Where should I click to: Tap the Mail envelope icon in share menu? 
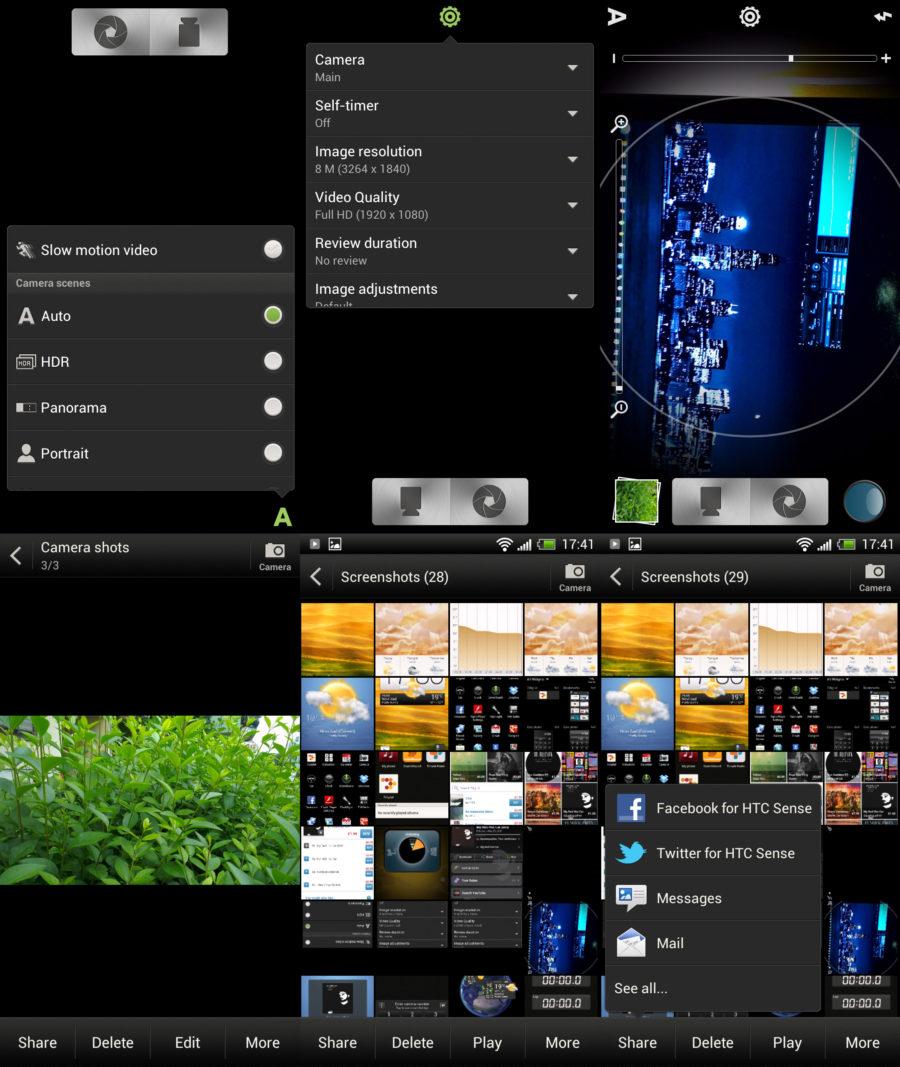pos(631,942)
